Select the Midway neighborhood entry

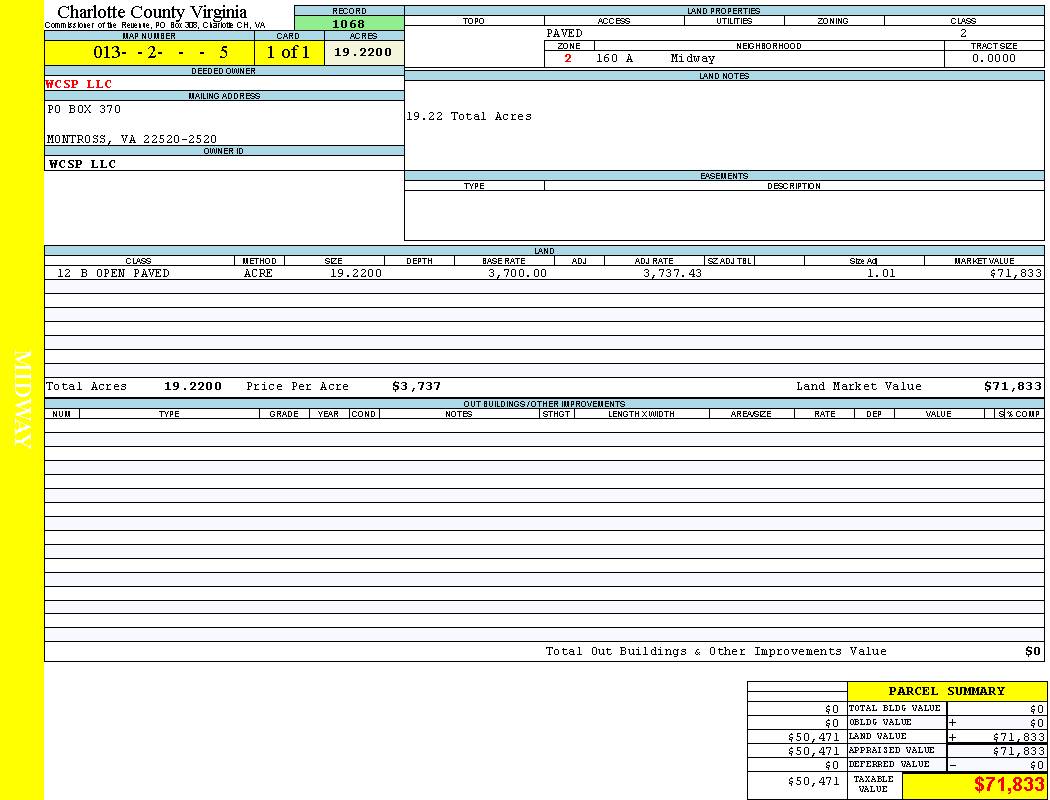[693, 59]
